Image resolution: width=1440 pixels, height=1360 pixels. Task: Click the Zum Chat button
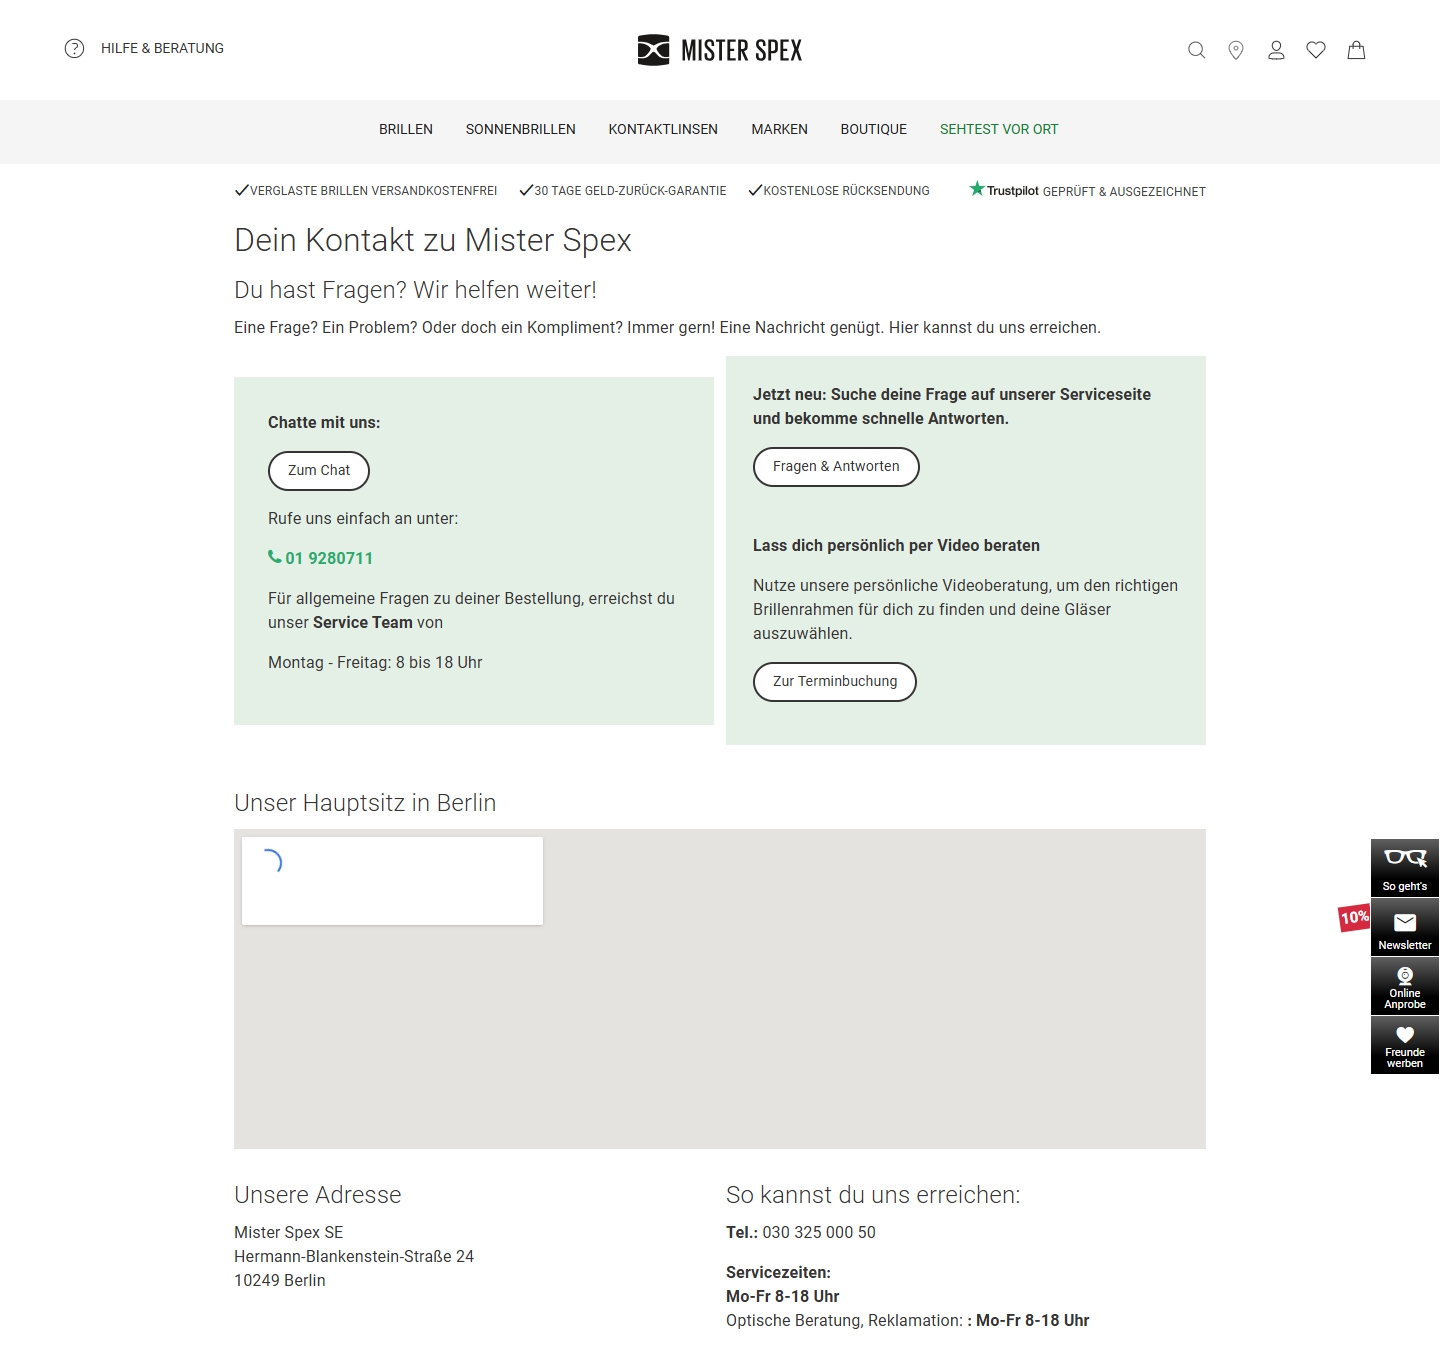point(319,471)
